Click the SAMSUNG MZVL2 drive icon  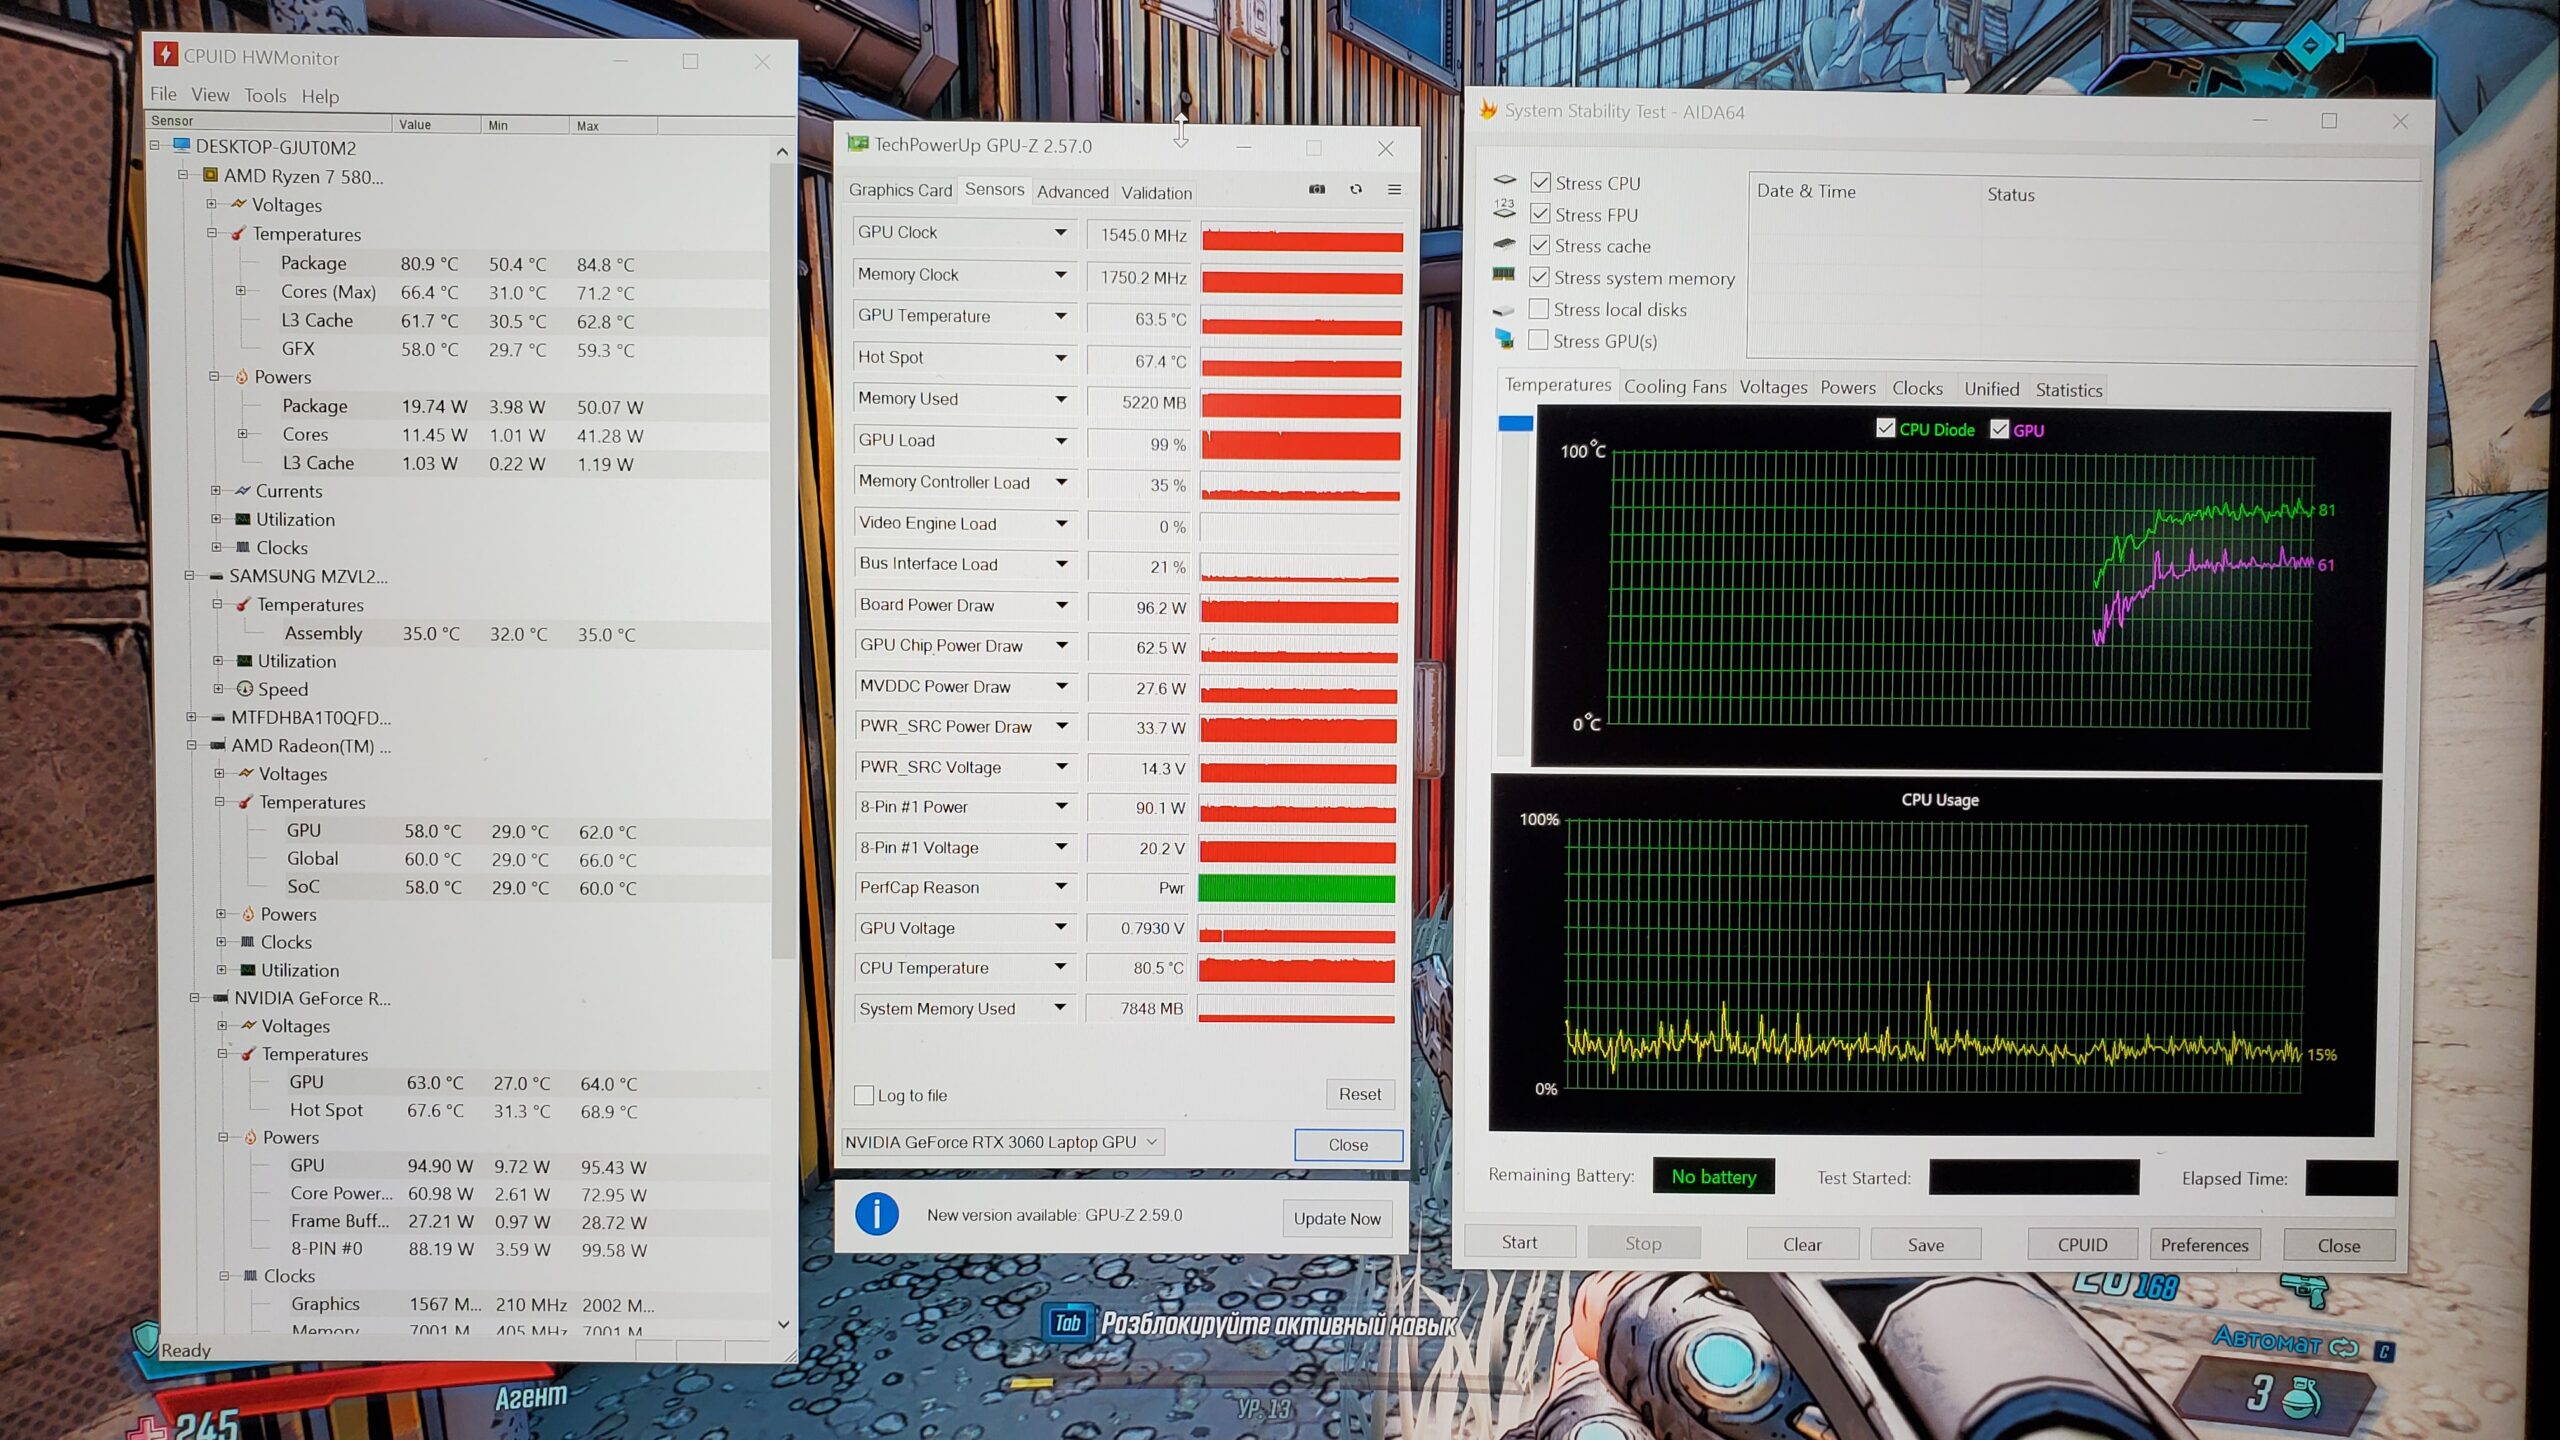[x=216, y=576]
